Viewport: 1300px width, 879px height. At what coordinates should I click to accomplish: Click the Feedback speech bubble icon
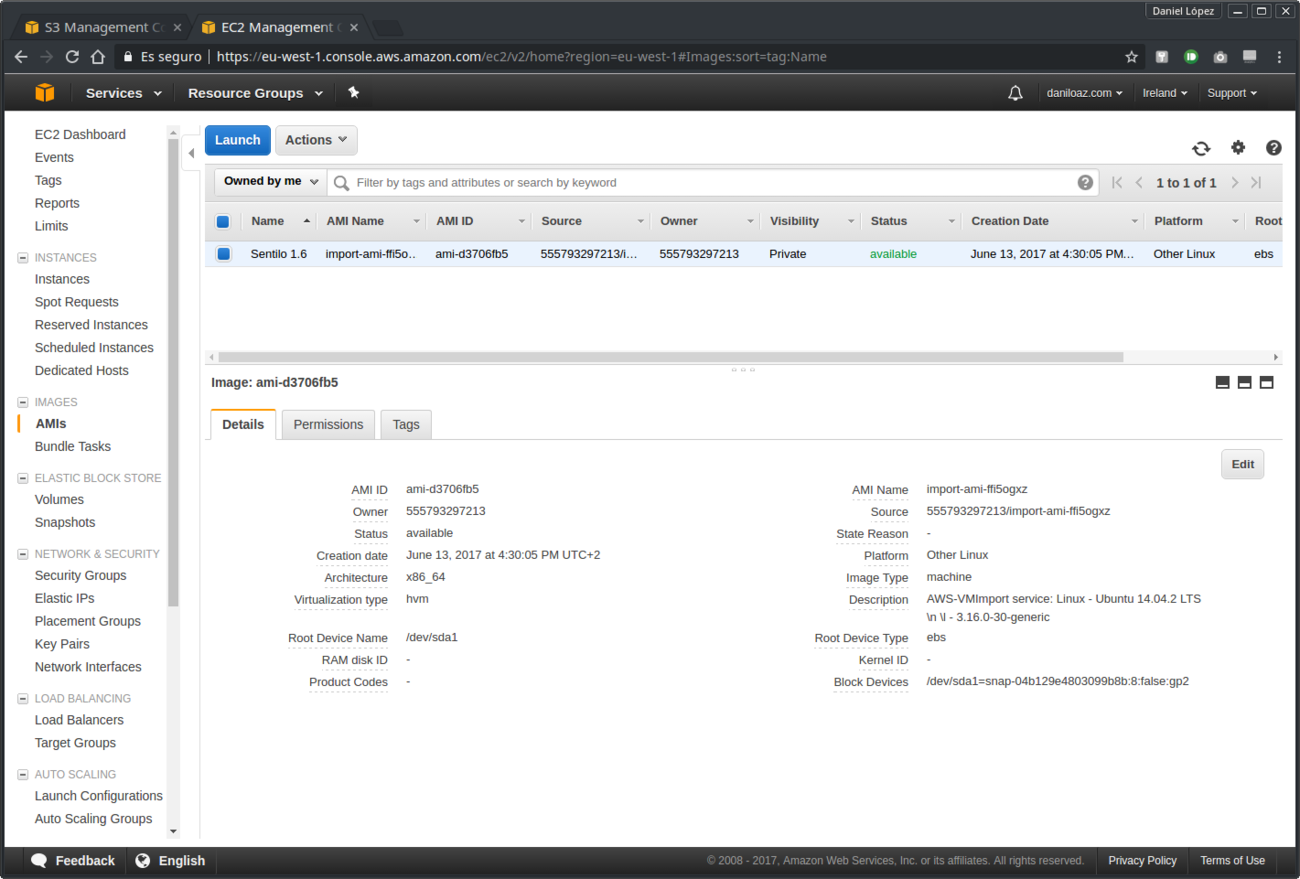(x=39, y=860)
